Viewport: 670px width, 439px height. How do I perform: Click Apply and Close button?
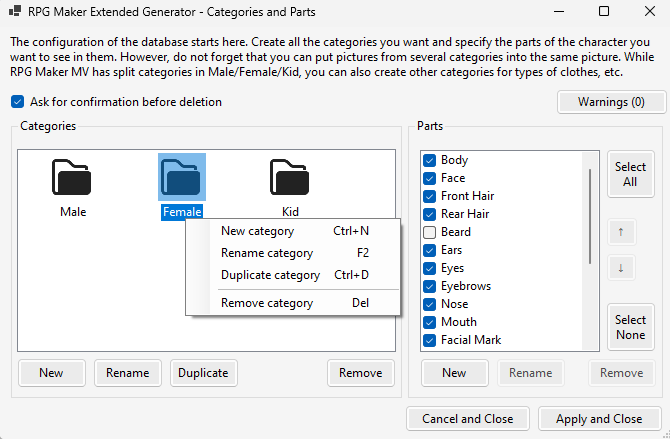599,418
